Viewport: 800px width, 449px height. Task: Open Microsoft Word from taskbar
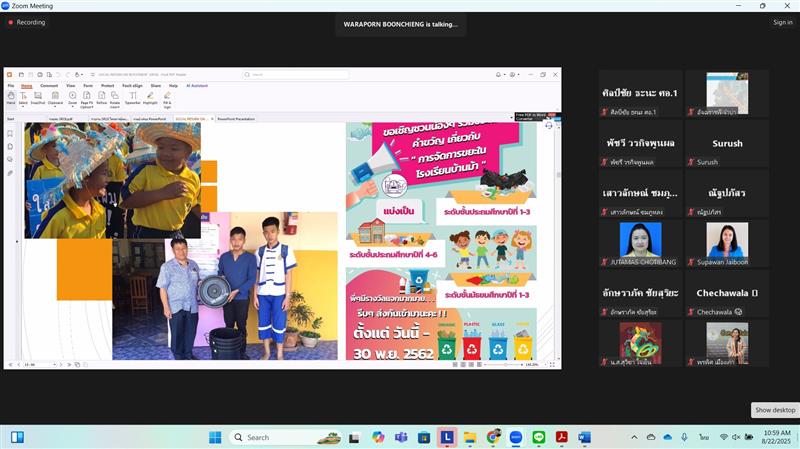pyautogui.click(x=585, y=437)
